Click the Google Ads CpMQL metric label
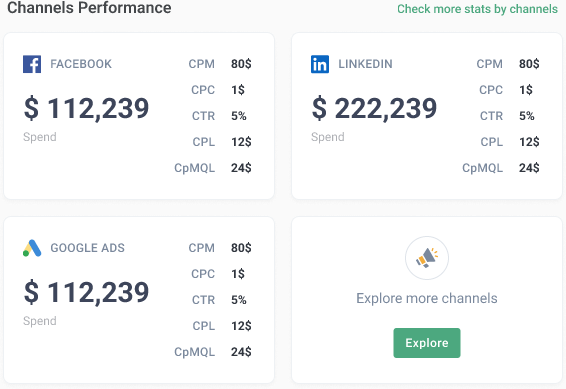 [x=195, y=352]
